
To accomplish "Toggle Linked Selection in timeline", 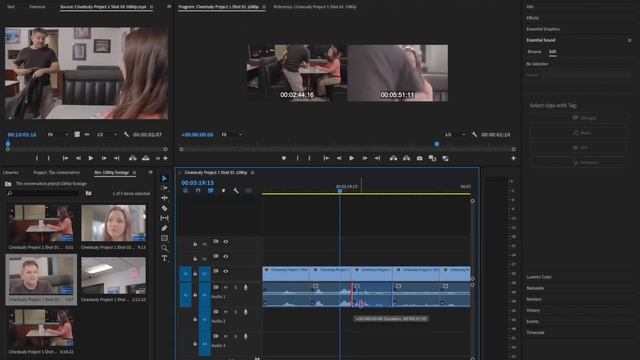I will pyautogui.click(x=211, y=191).
